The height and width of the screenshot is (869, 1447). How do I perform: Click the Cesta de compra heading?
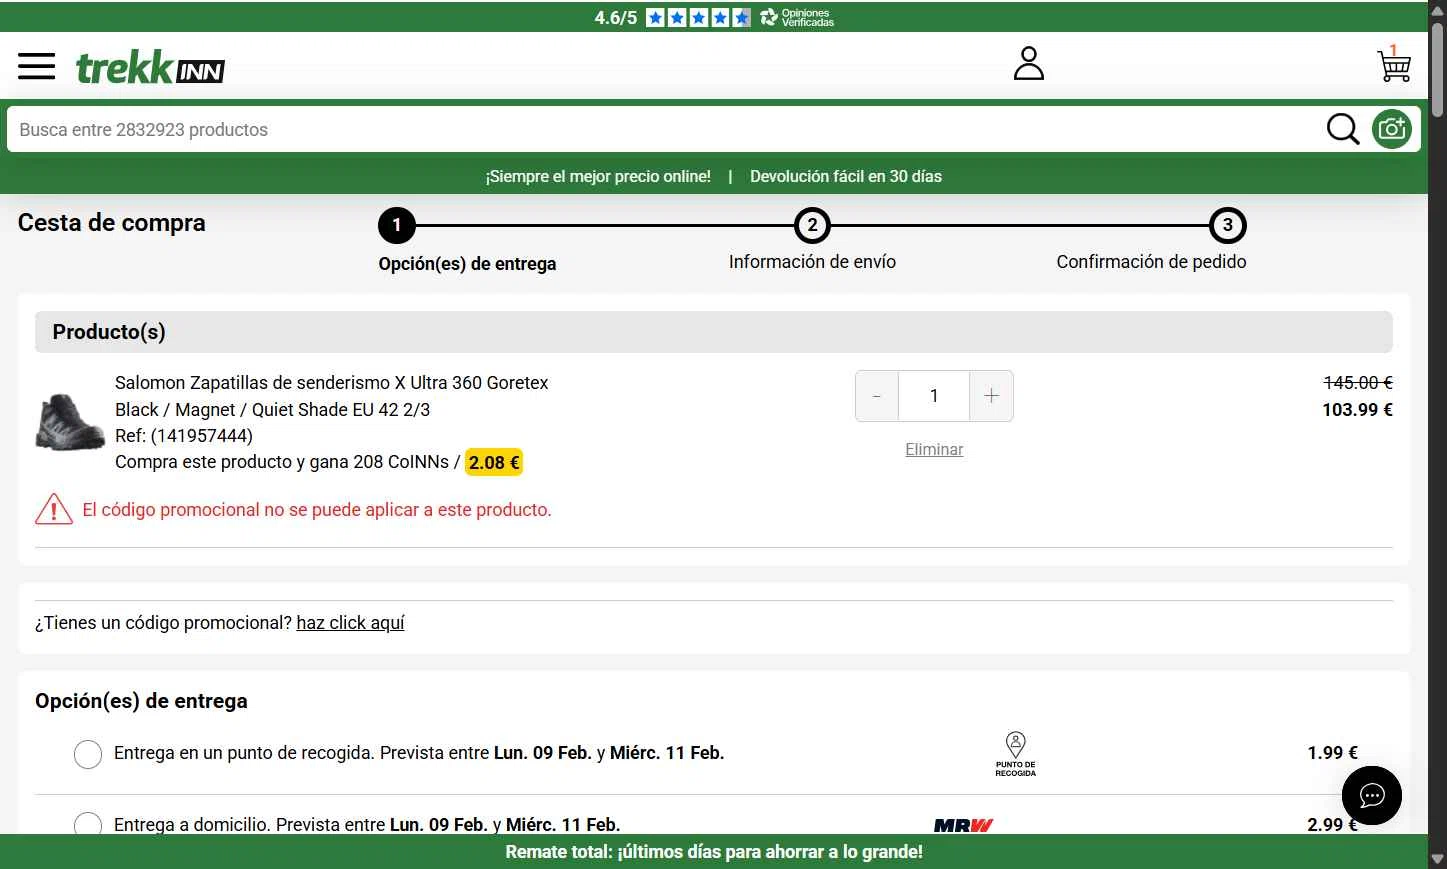(112, 223)
